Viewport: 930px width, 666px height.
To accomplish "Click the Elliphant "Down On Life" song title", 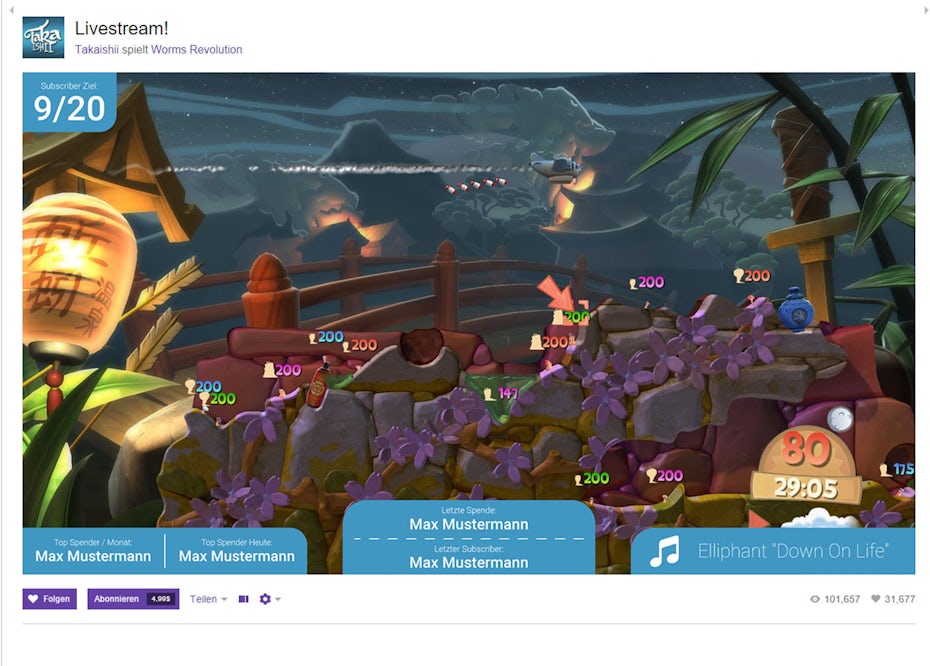I will pyautogui.click(x=793, y=551).
